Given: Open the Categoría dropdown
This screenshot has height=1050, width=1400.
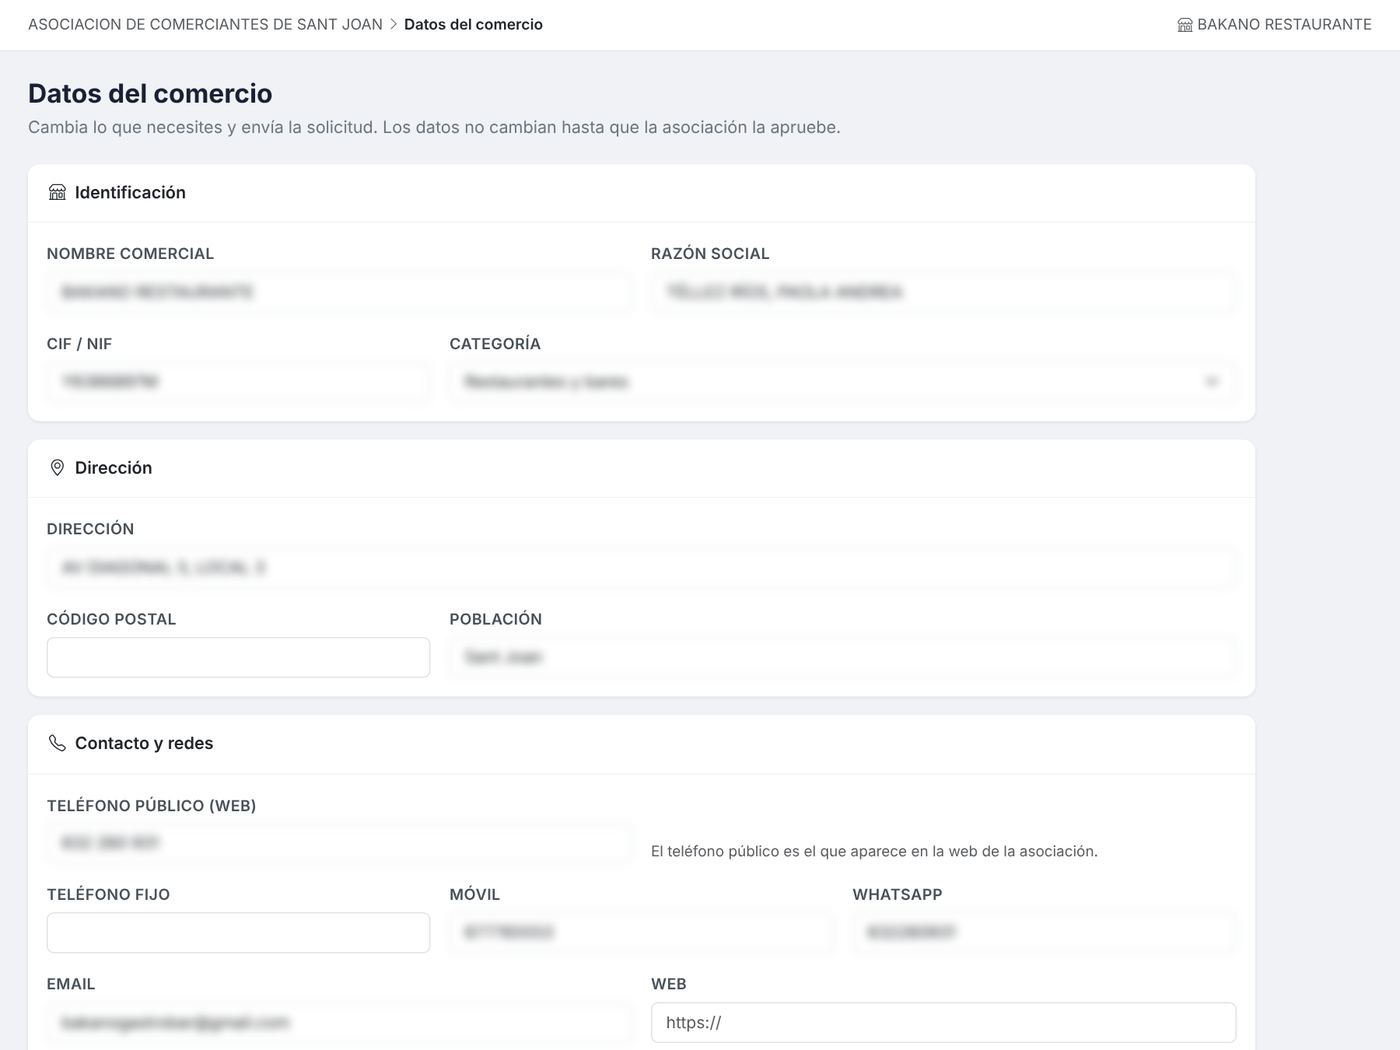Looking at the screenshot, I should 843,382.
